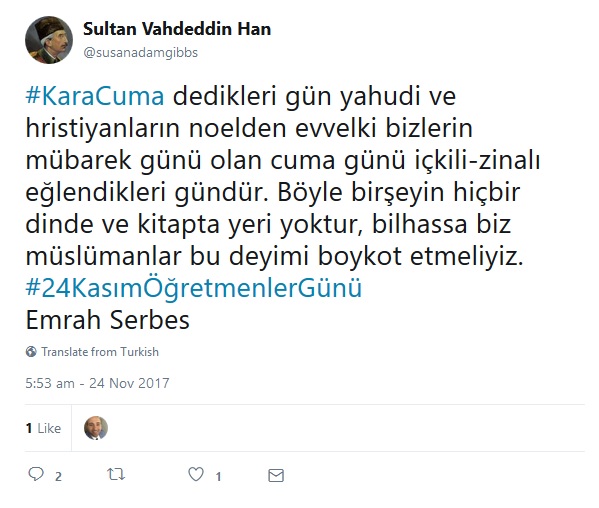599x508 pixels.
Task: Click the reply count number 2
Action: pyautogui.click(x=58, y=477)
